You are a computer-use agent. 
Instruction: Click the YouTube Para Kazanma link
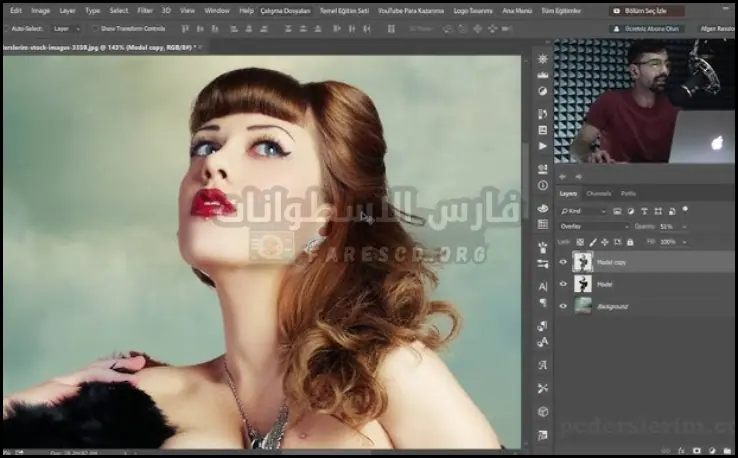click(410, 11)
